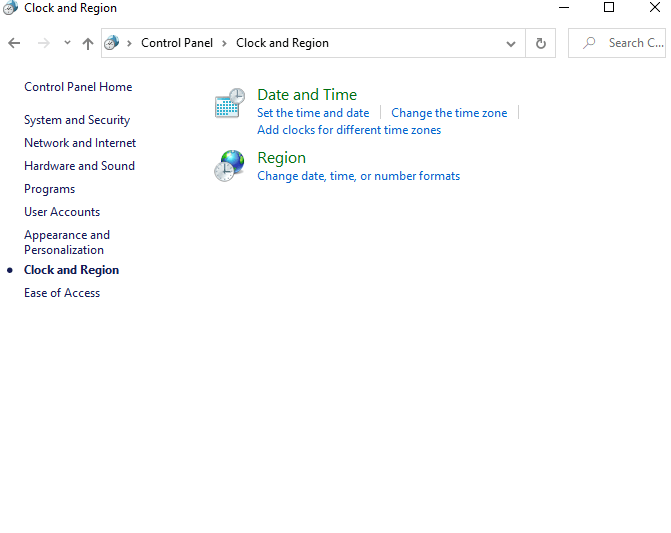Open Add clocks for different time zones
Screen dimensions: 671x533
[x=349, y=130]
